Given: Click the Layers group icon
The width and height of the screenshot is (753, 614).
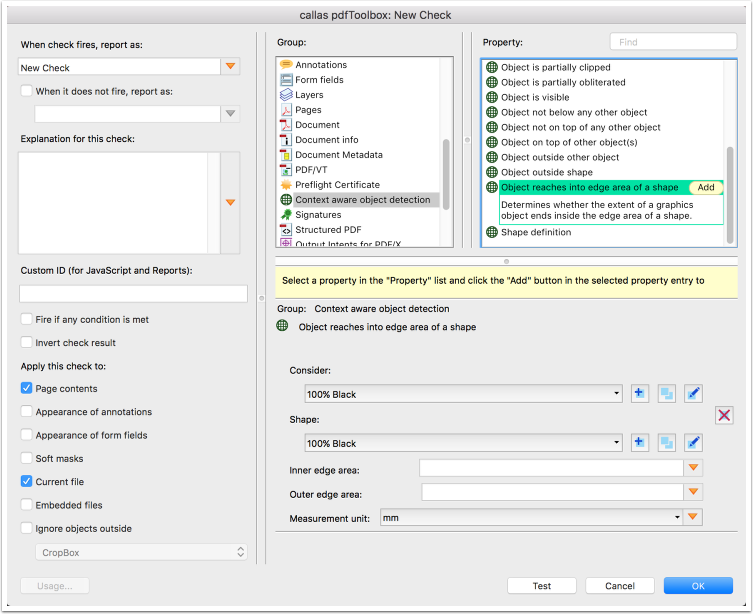Looking at the screenshot, I should [x=286, y=95].
